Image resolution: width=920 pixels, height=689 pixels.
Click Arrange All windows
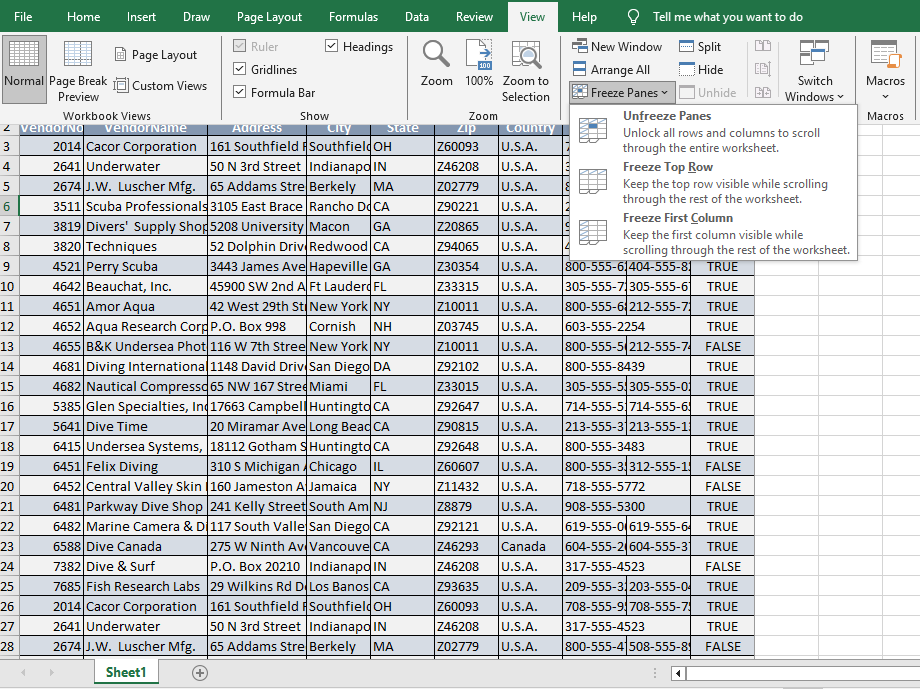[611, 69]
